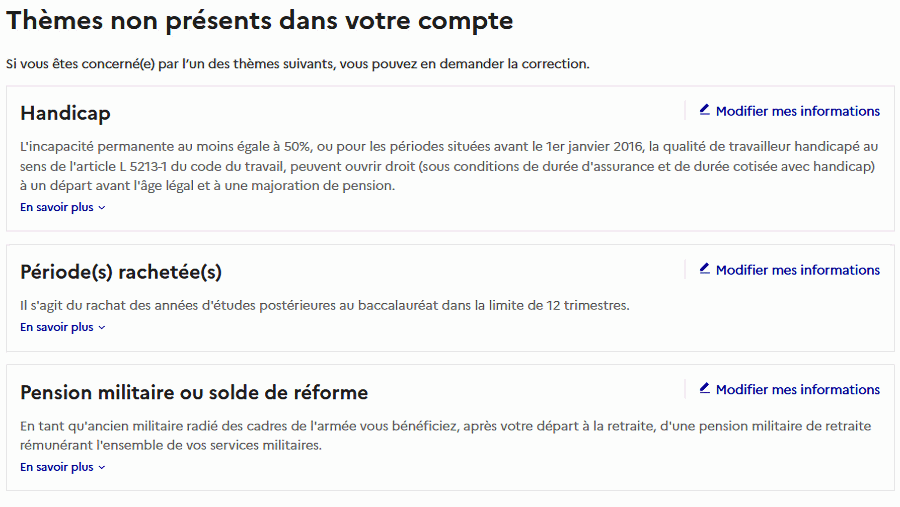Image resolution: width=900 pixels, height=507 pixels.
Task: Click pencil icon in Handicap card
Action: 705,110
